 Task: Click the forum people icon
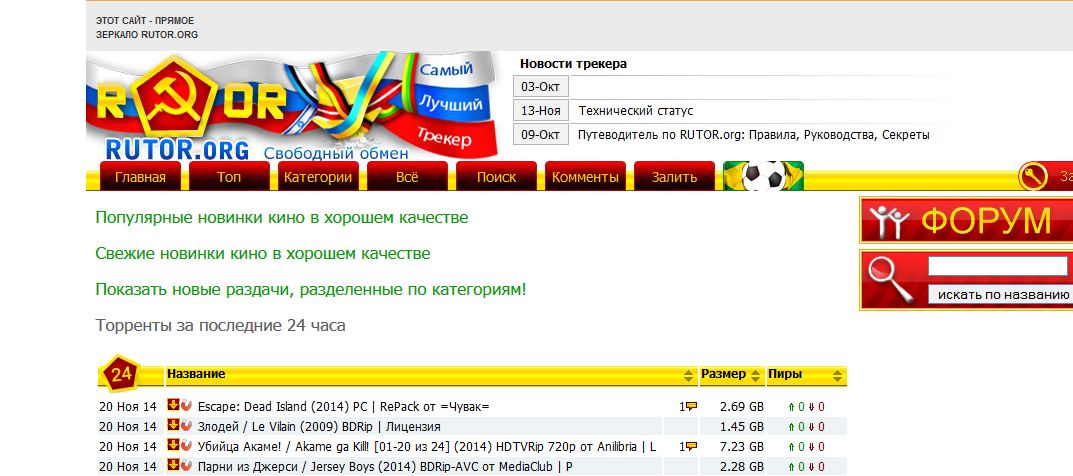click(889, 221)
